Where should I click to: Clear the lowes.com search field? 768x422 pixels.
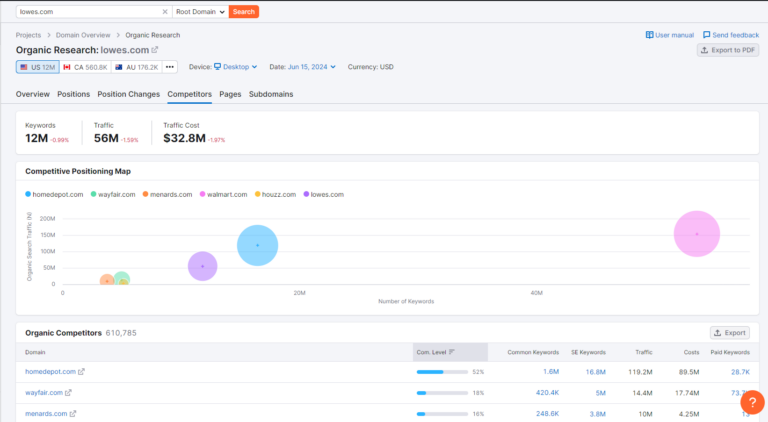point(165,12)
